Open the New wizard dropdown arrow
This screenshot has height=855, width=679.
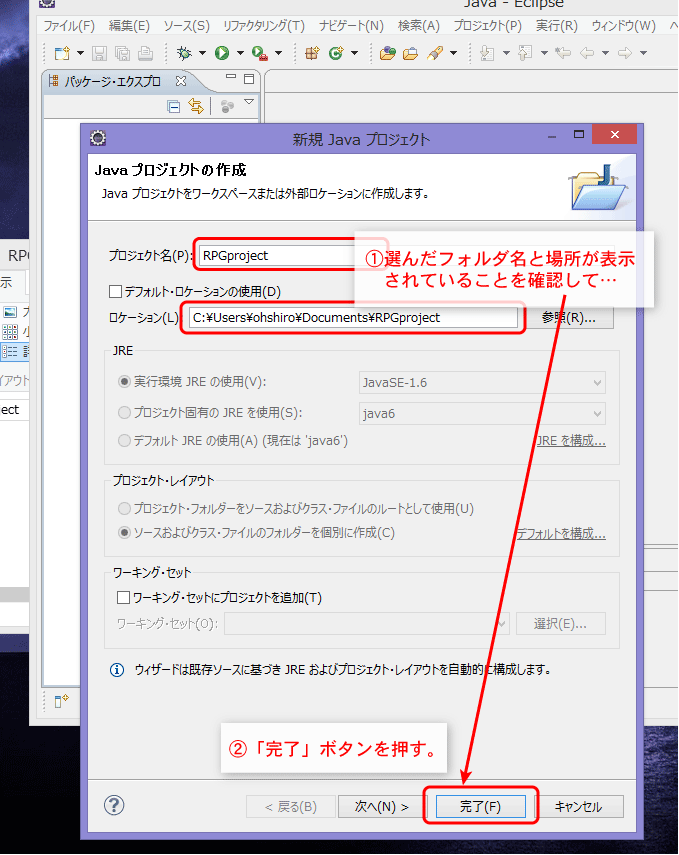point(80,53)
